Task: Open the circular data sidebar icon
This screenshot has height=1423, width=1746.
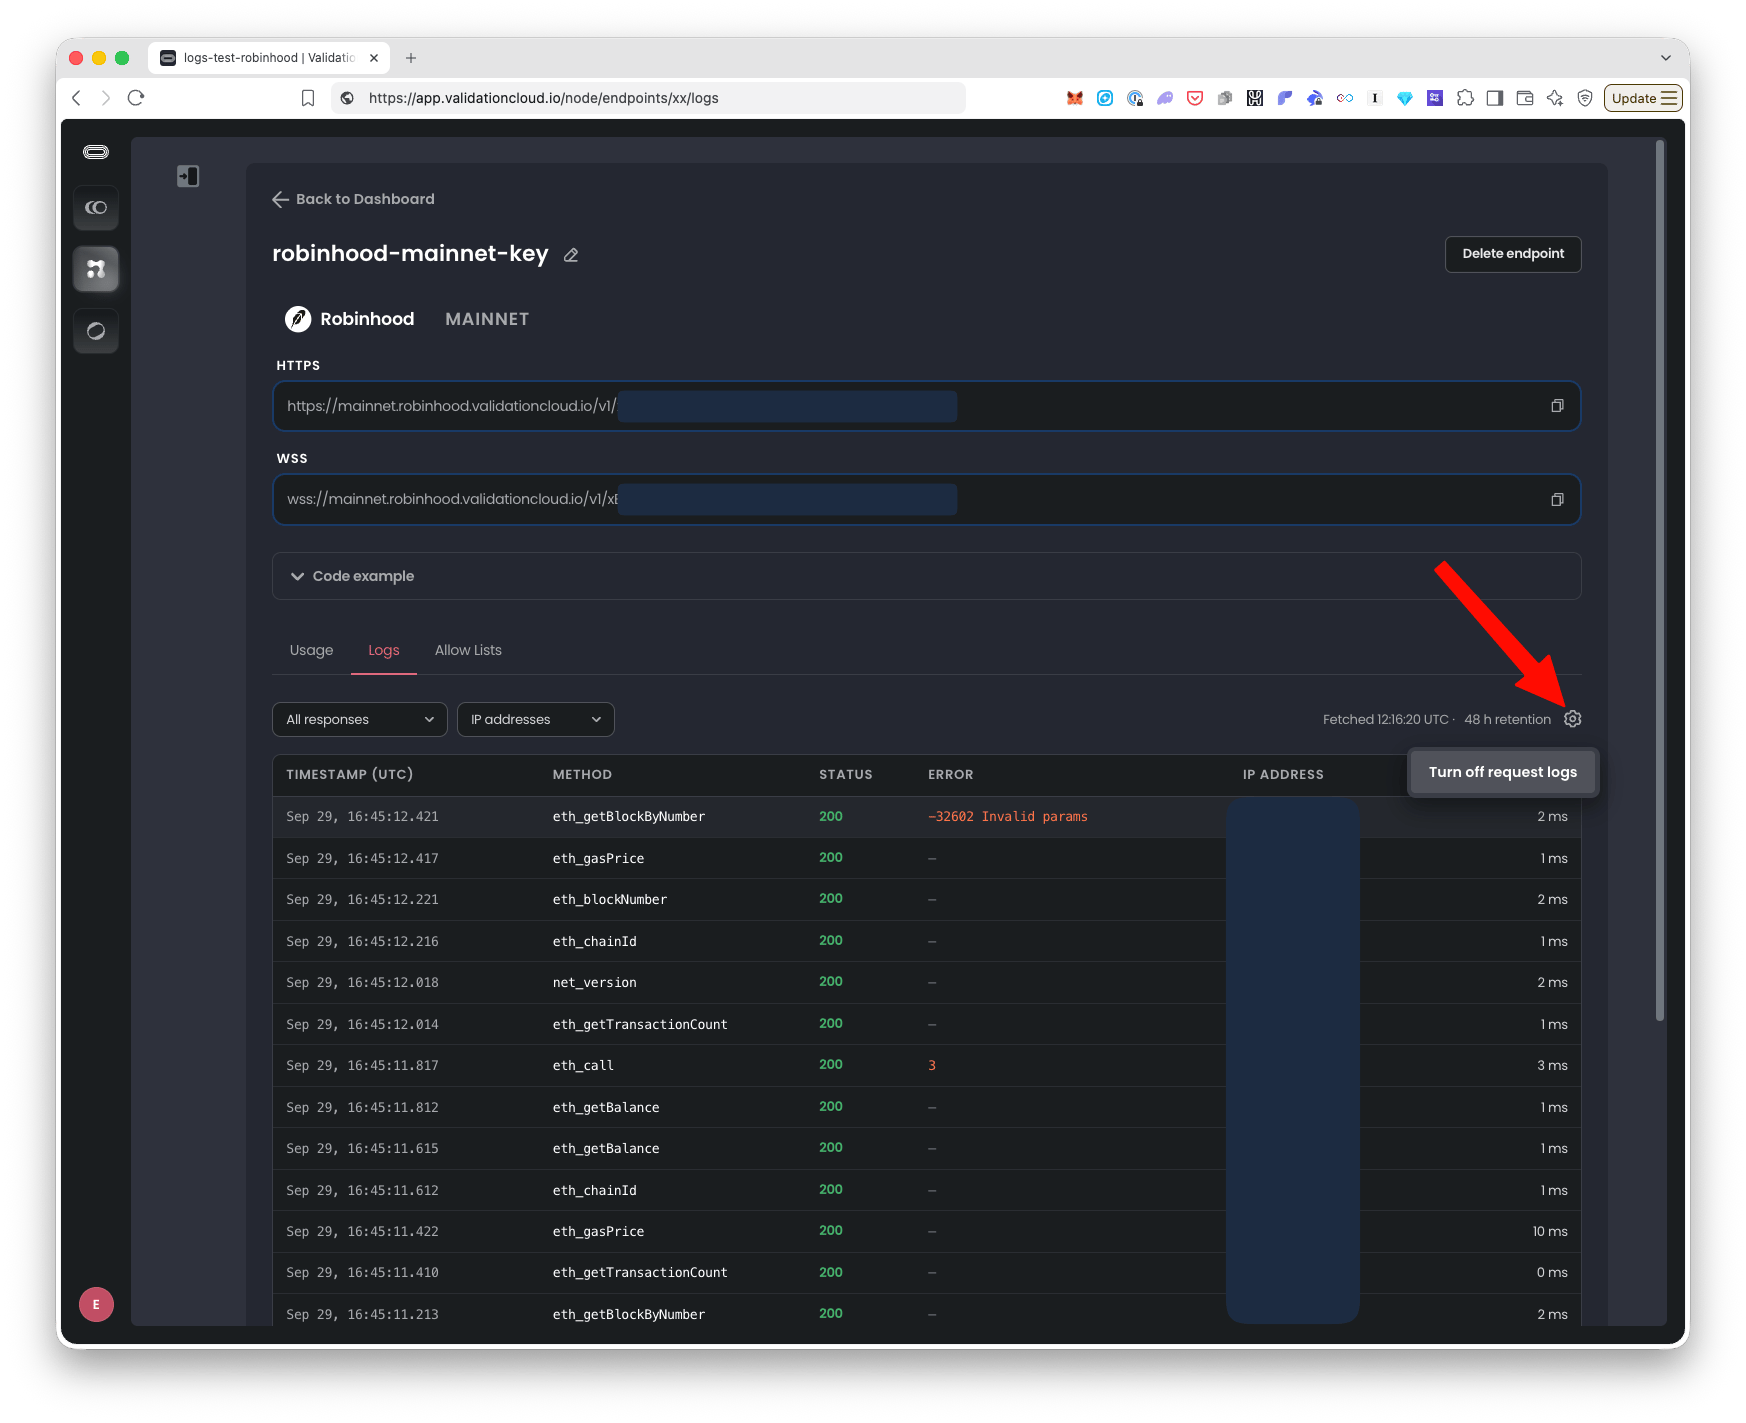Action: click(x=96, y=331)
